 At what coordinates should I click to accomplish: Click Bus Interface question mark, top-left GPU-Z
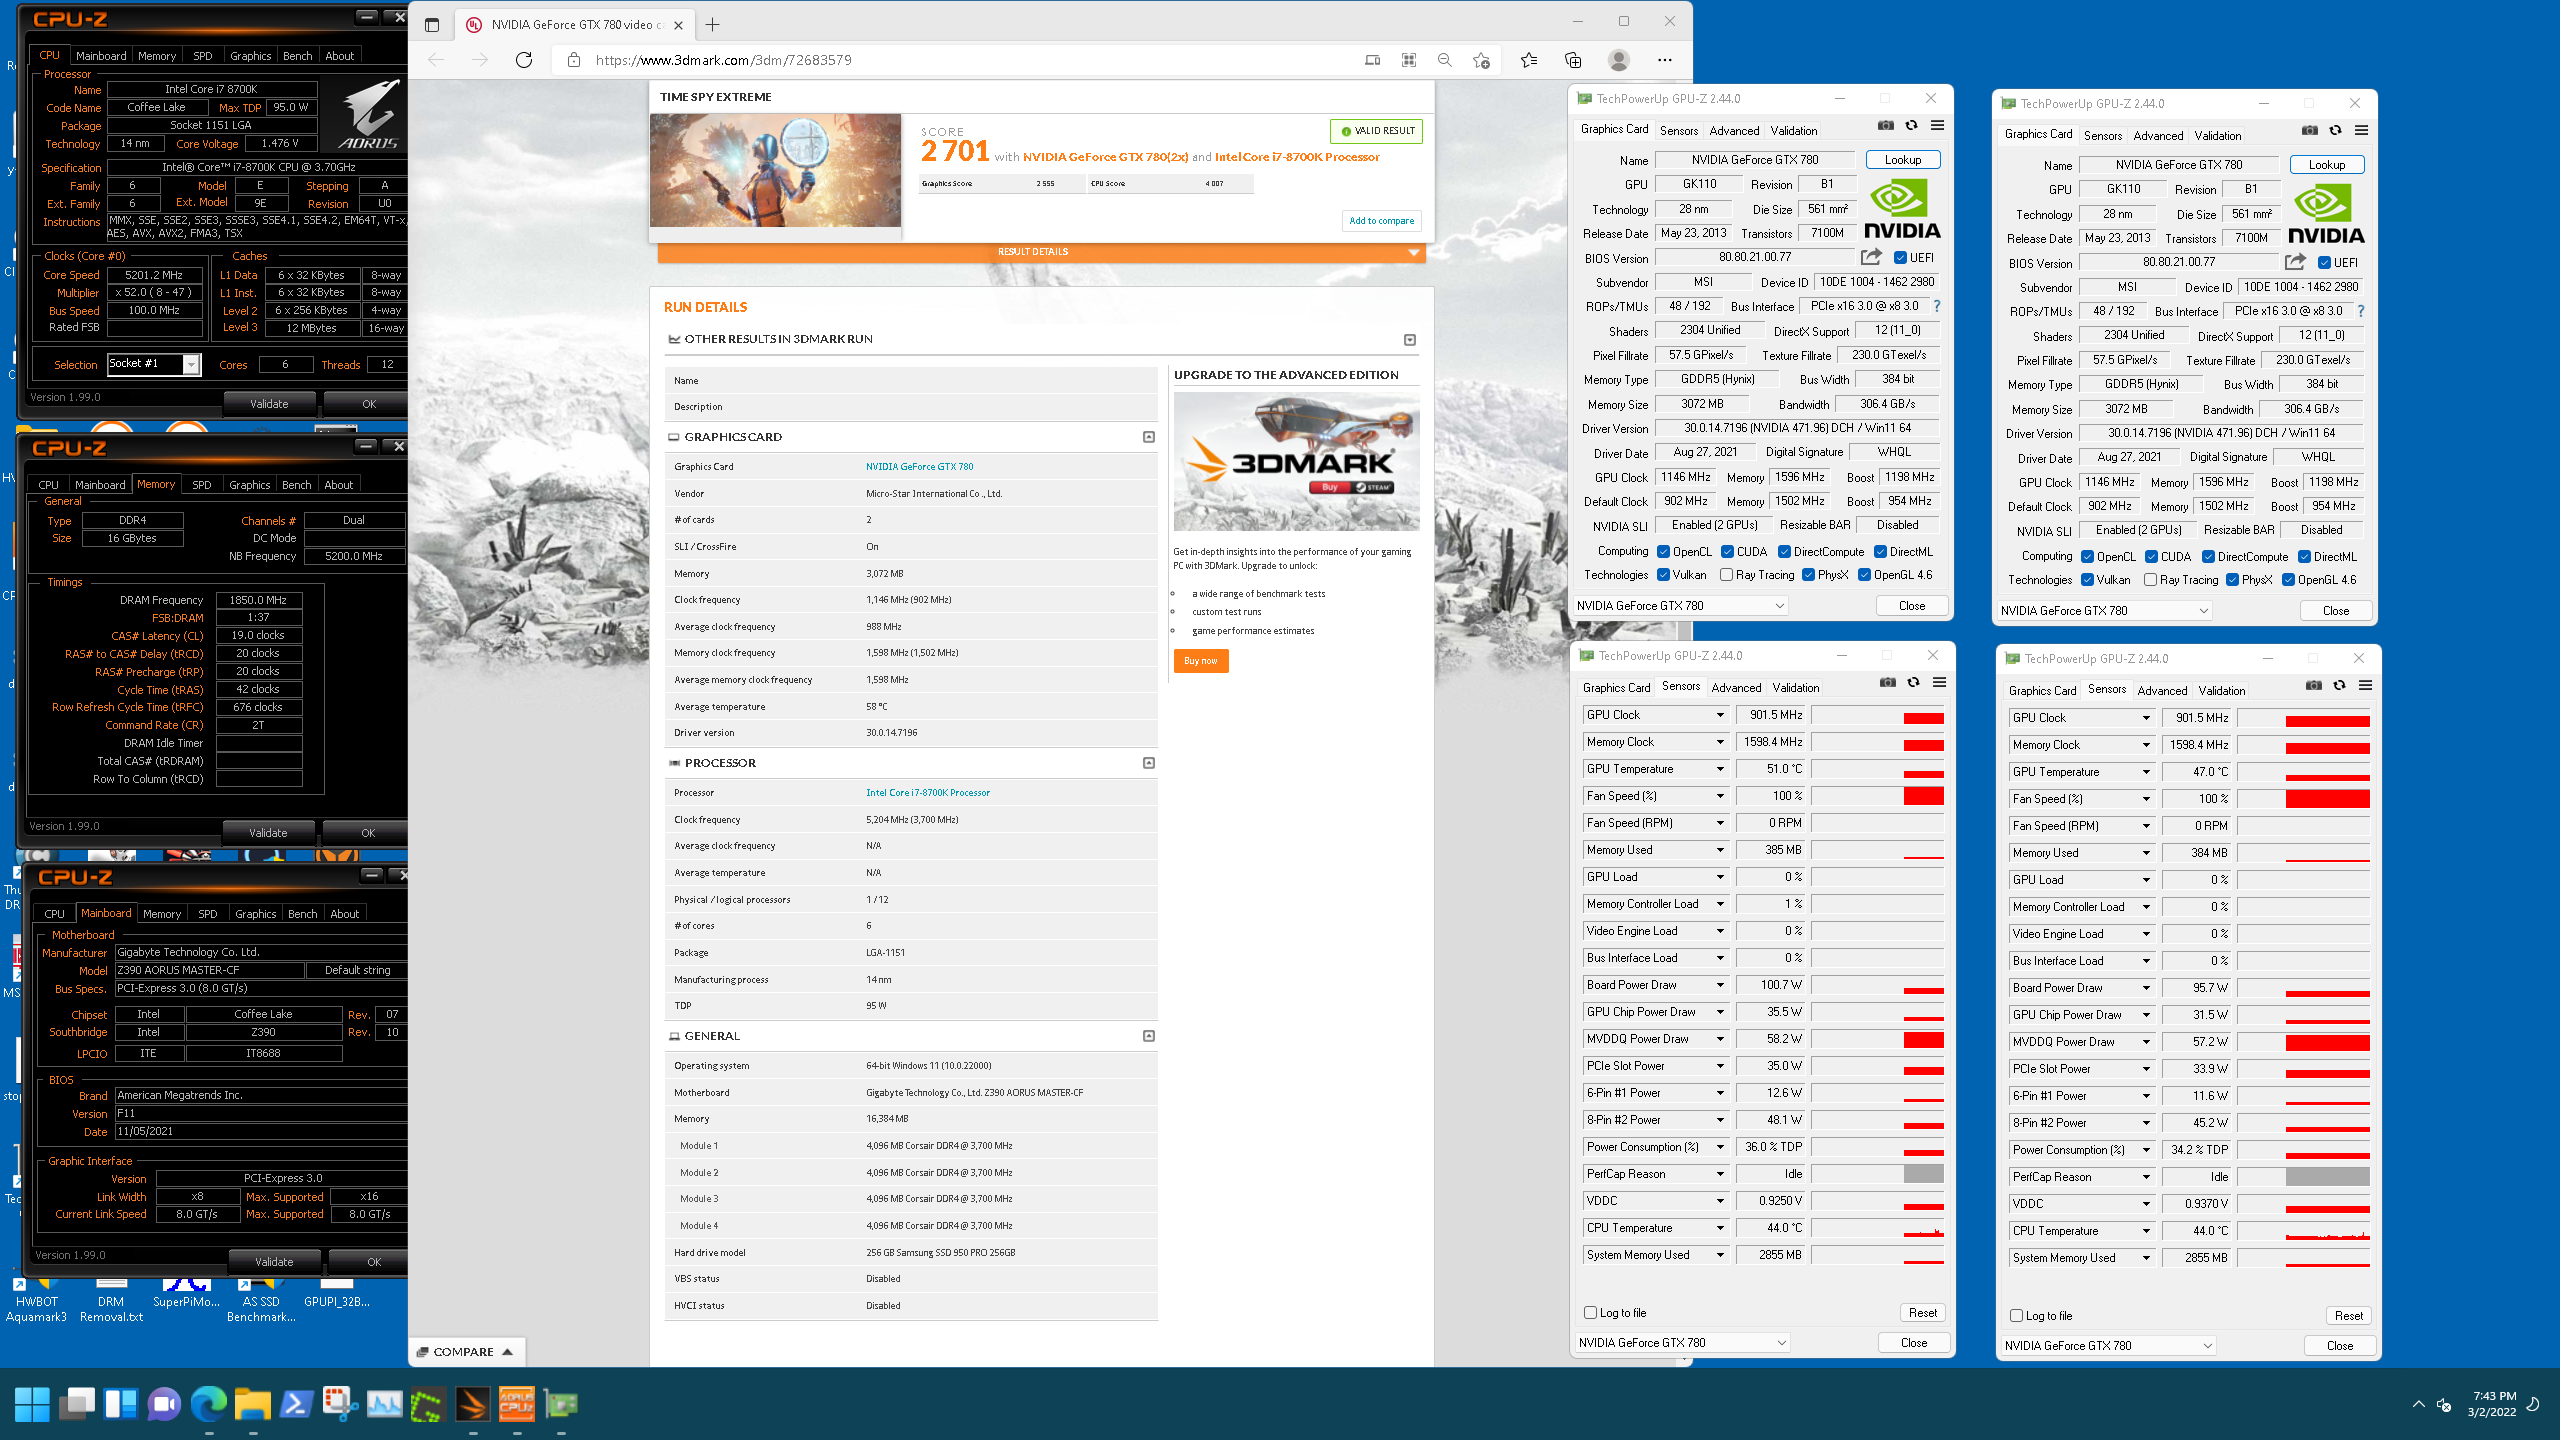[x=1937, y=306]
